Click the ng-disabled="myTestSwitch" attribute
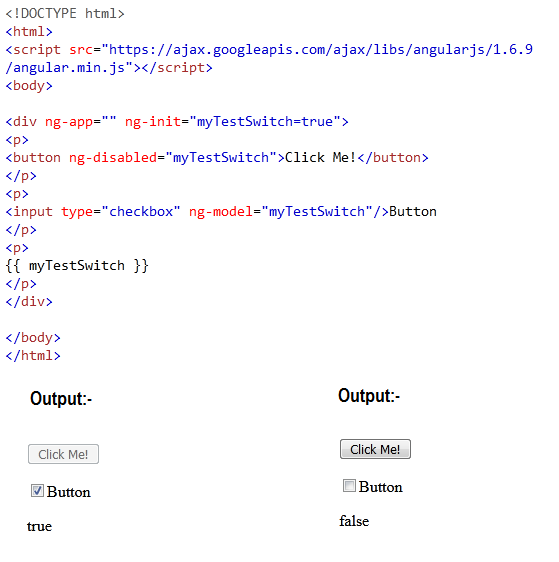The height and width of the screenshot is (562, 559). [173, 158]
